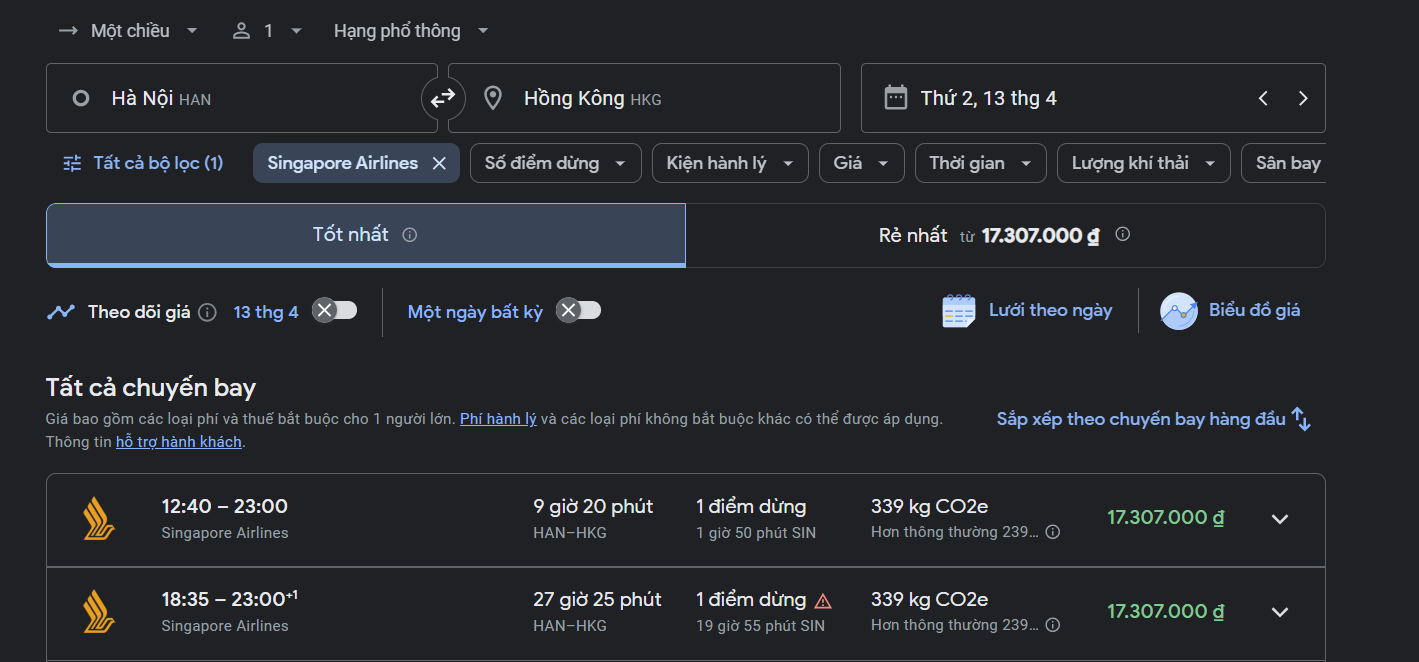Image resolution: width=1419 pixels, height=662 pixels.
Task: Click the warning triangle on the 18:35 flight
Action: point(823,599)
